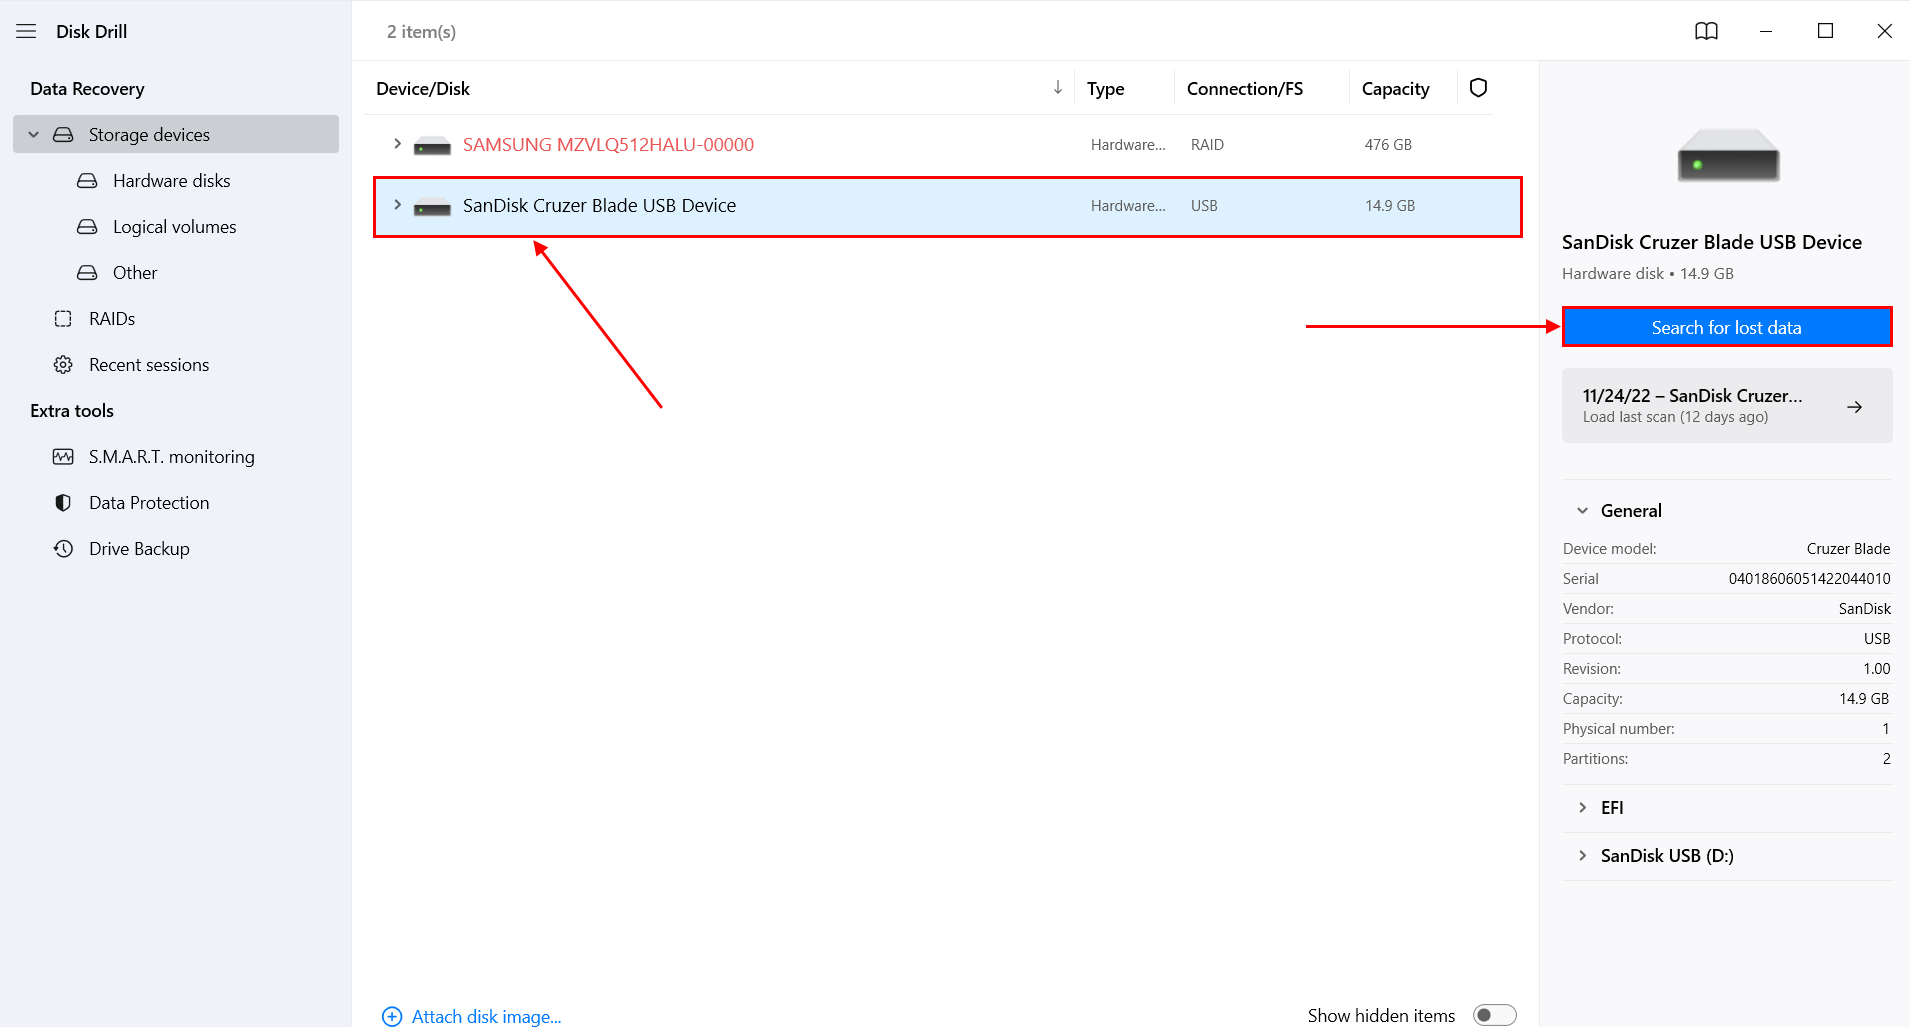Image resolution: width=1910 pixels, height=1027 pixels.
Task: Click the Recent sessions gear icon
Action: (63, 364)
